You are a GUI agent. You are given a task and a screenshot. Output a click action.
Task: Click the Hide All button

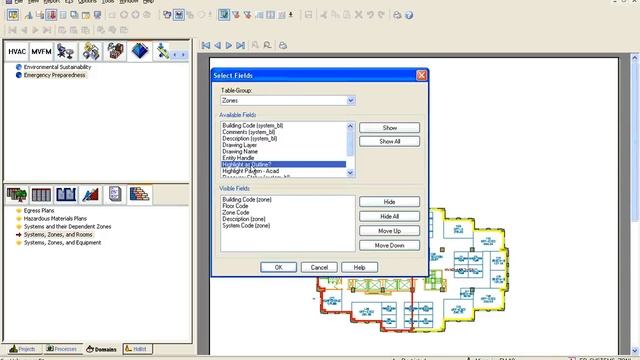coord(389,216)
